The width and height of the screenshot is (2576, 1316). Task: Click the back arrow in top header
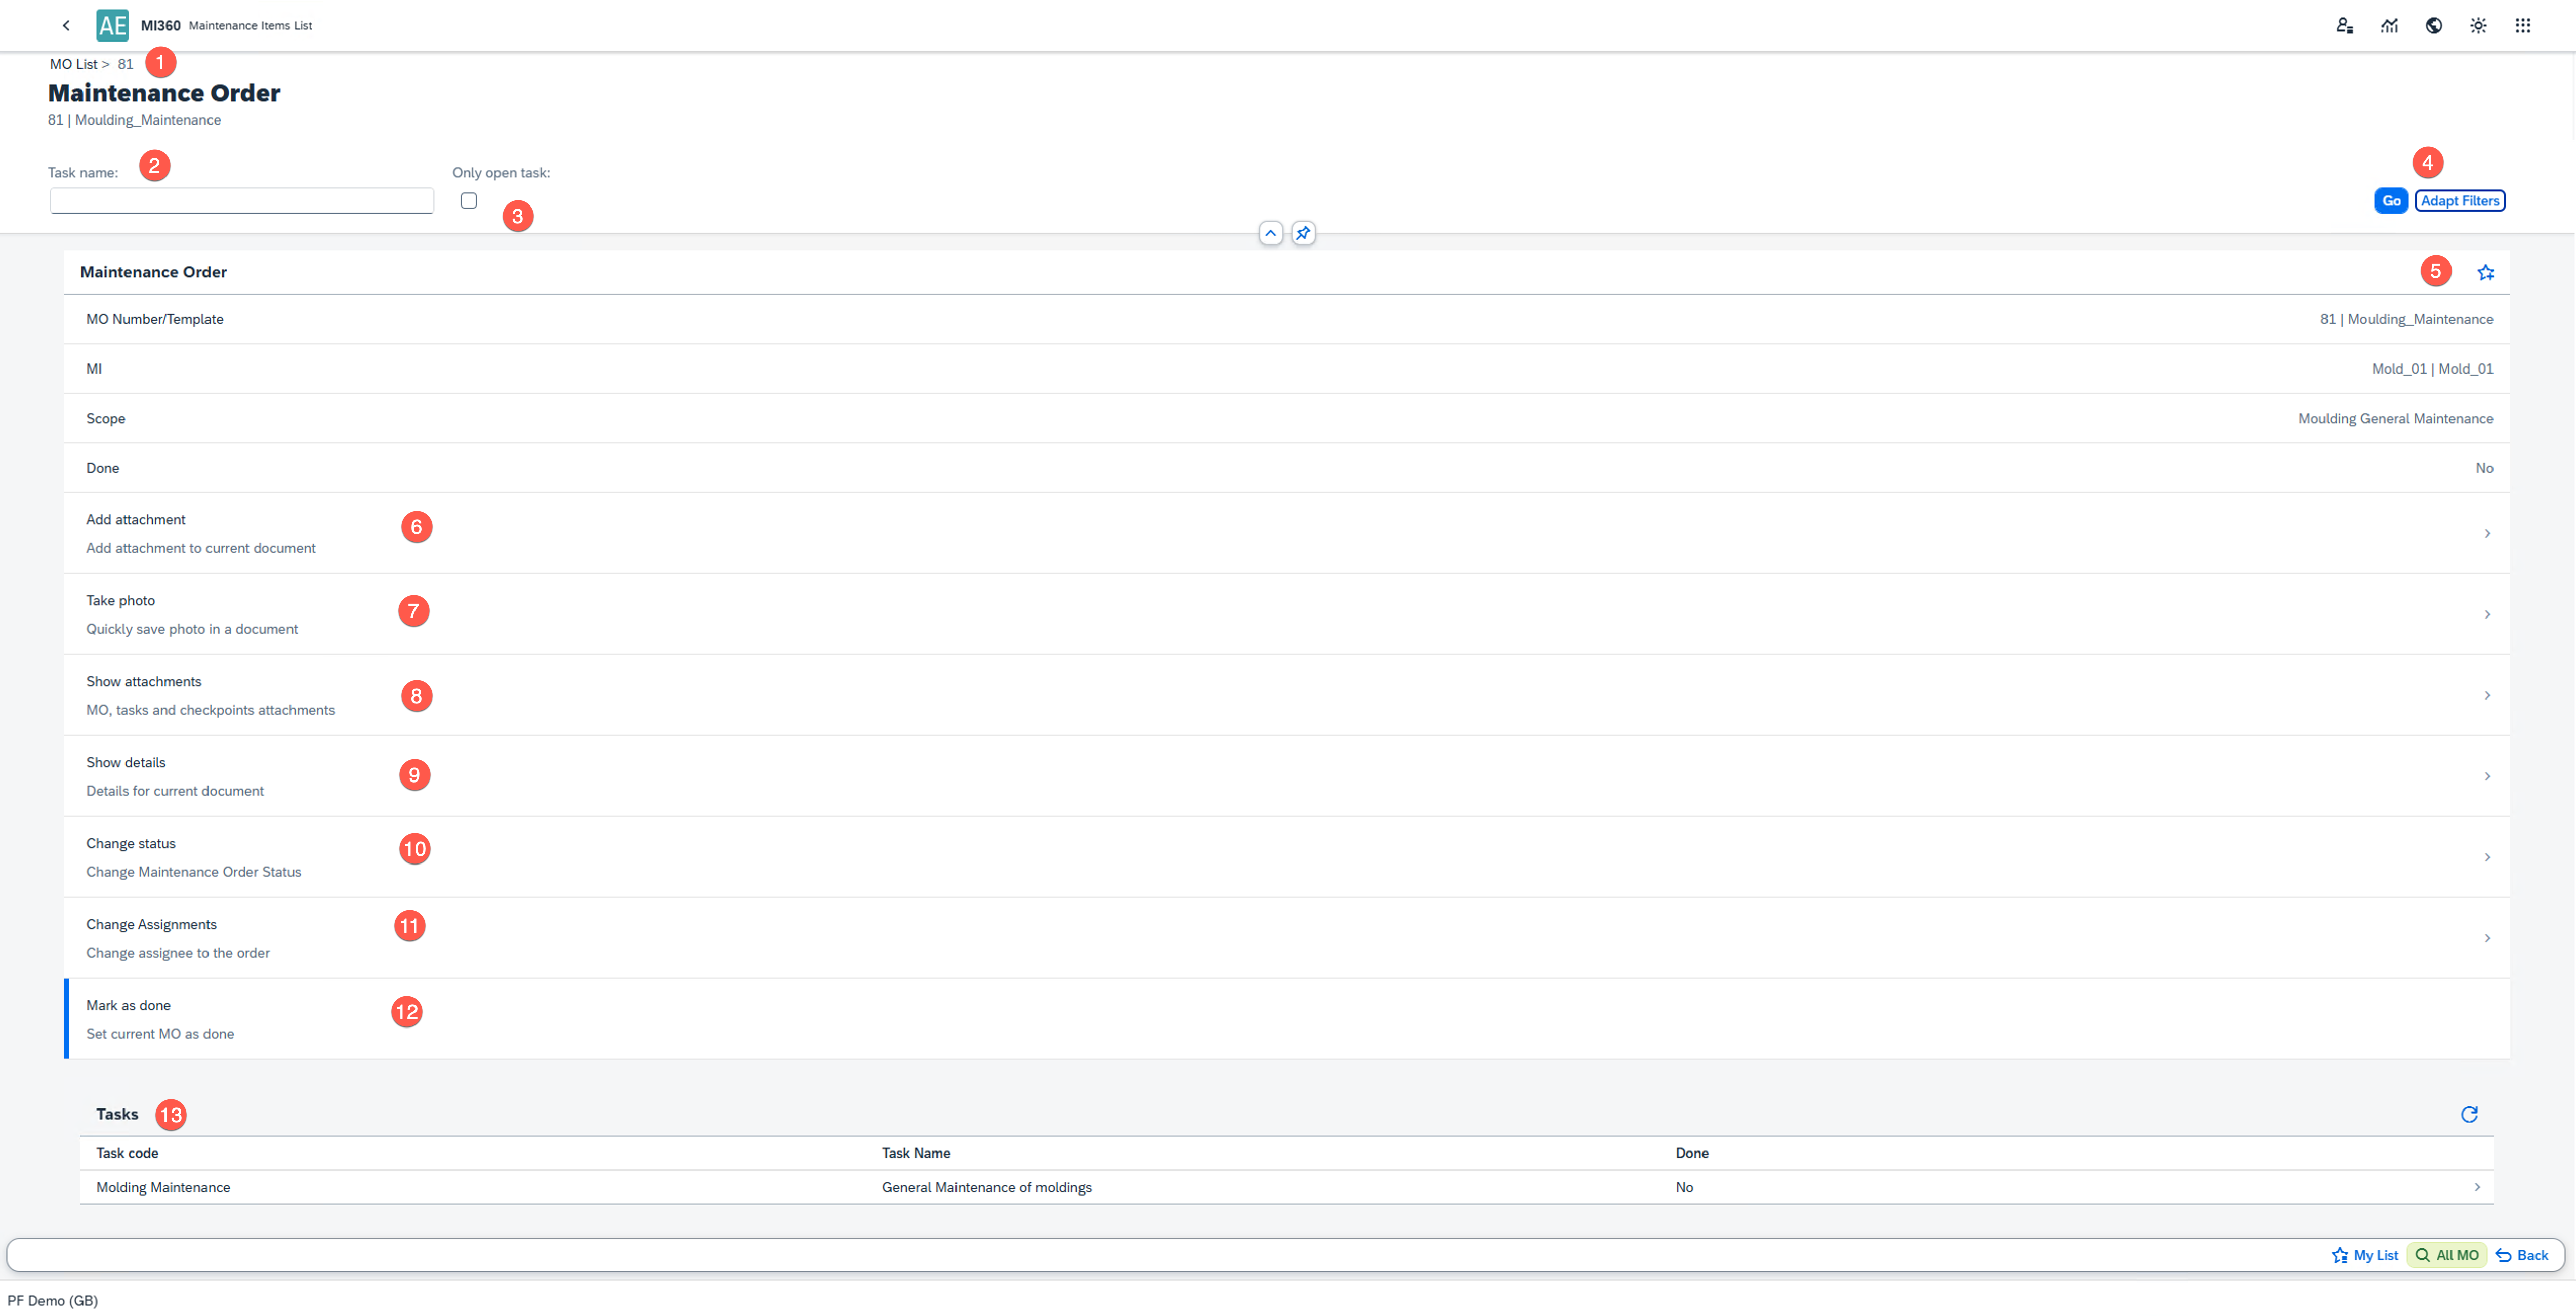[66, 26]
